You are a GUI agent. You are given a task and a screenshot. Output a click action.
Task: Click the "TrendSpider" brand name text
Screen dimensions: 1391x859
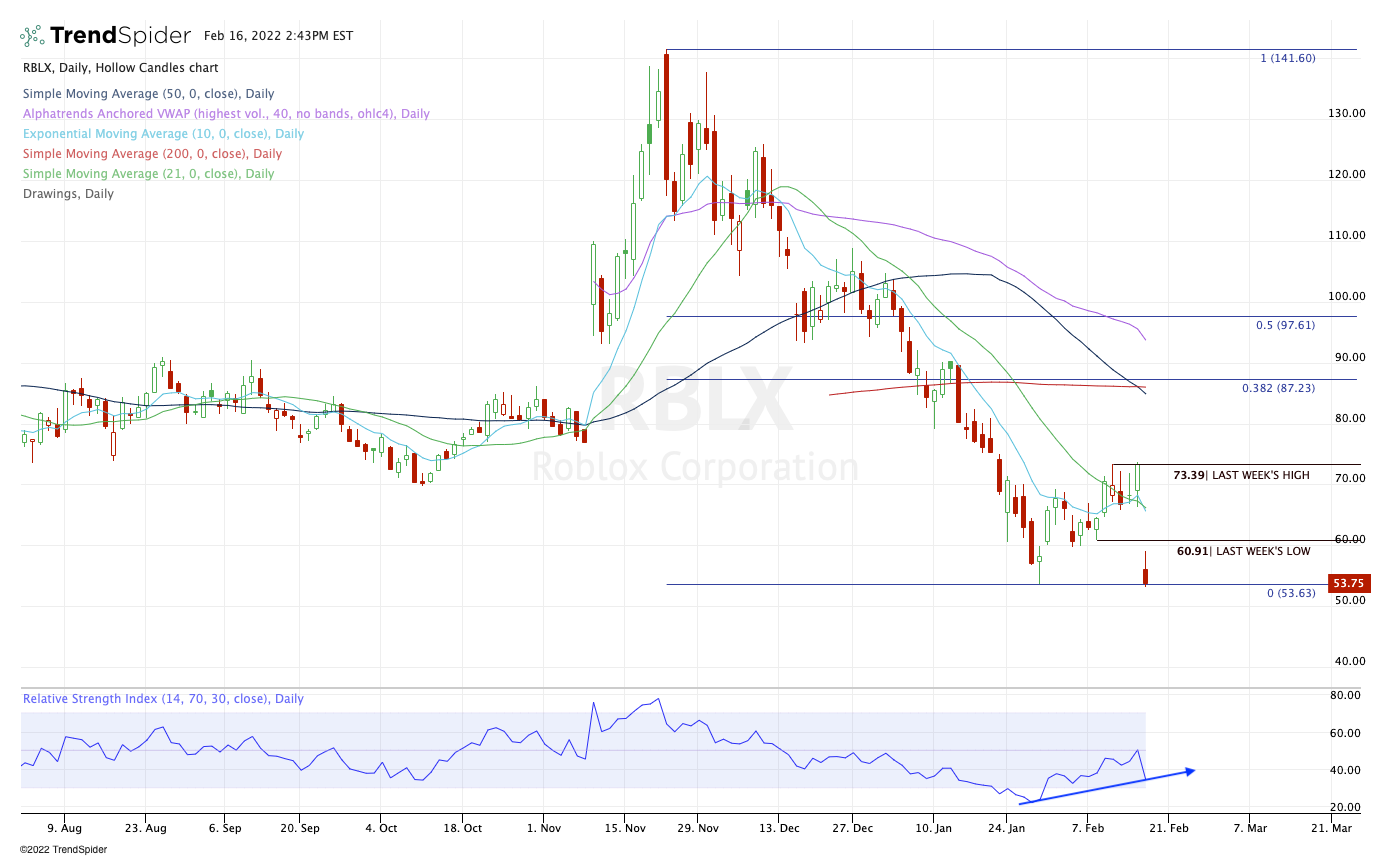pyautogui.click(x=120, y=36)
